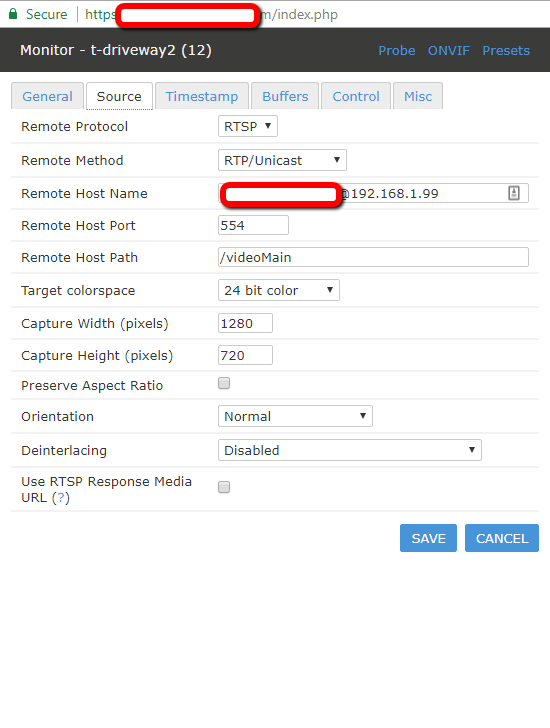
Task: Expand the Orientation Normal dropdown
Action: click(x=295, y=416)
